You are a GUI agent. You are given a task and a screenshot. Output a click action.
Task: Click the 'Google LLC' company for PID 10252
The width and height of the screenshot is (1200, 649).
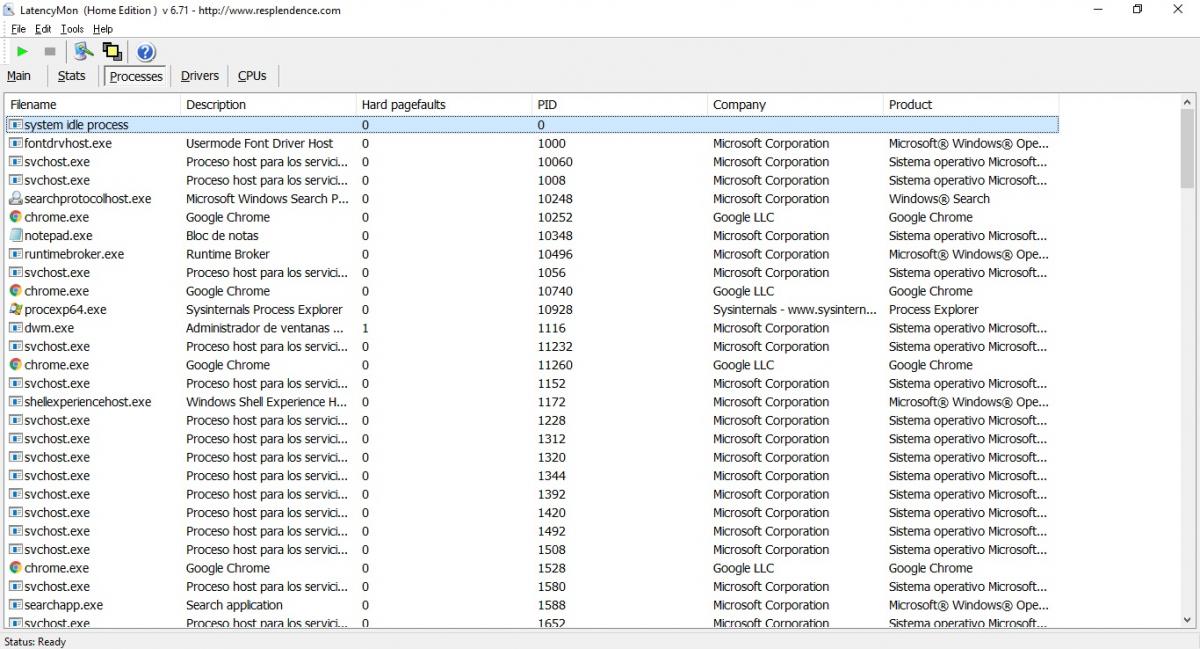pos(743,217)
